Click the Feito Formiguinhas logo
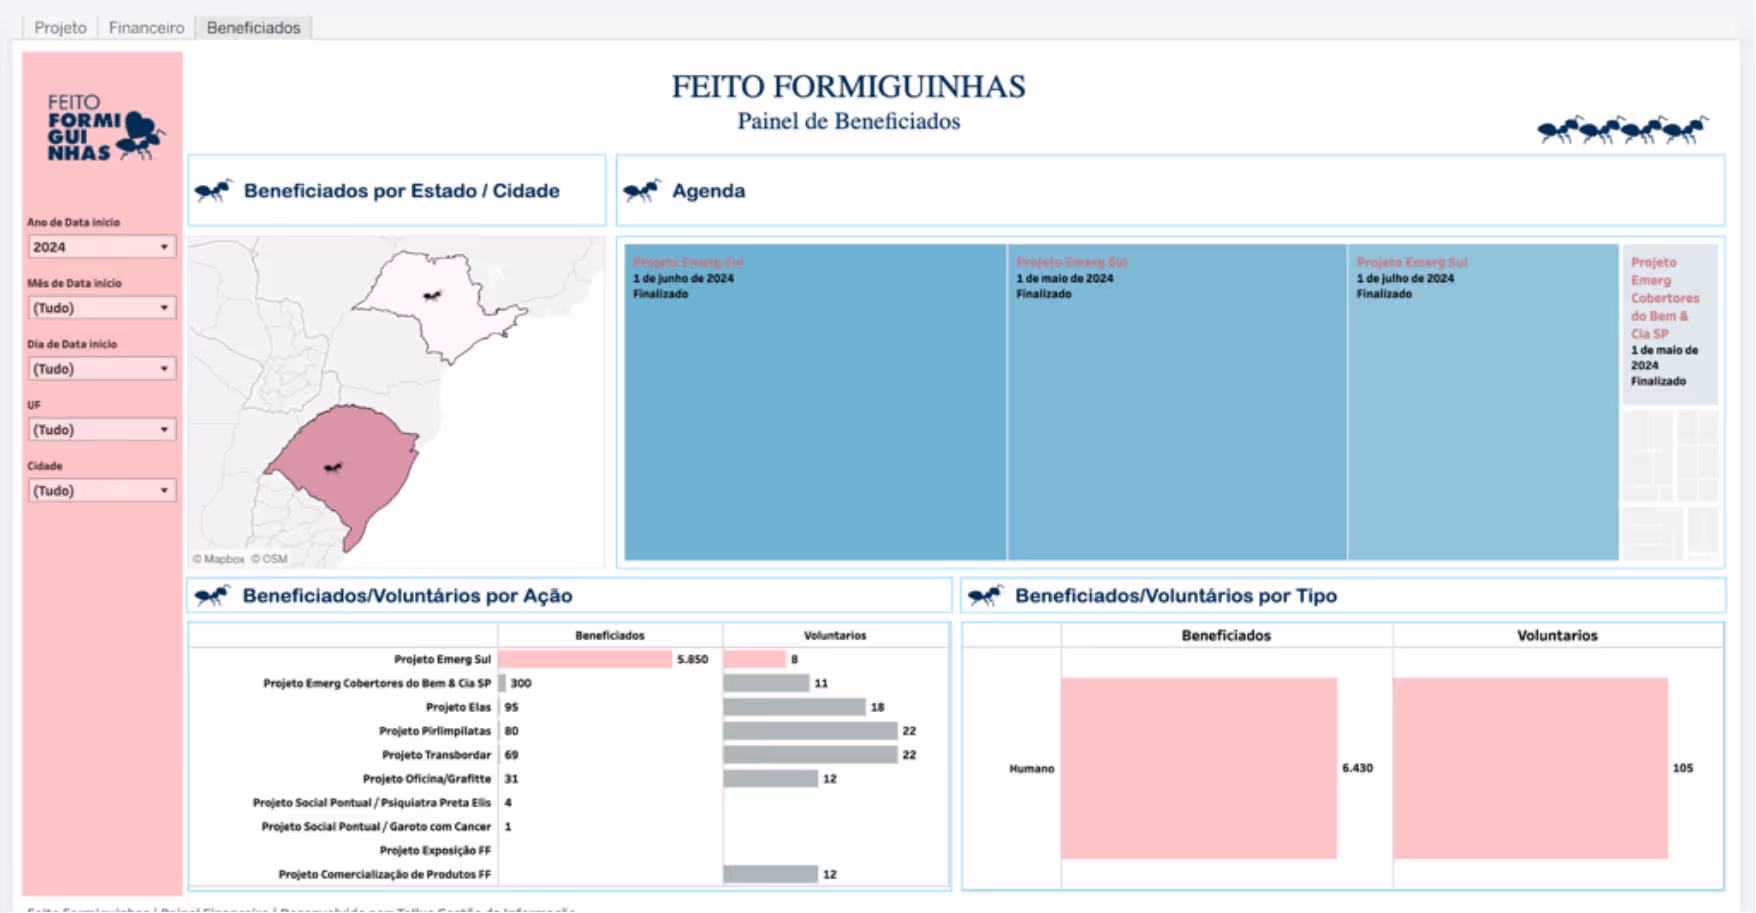 [x=104, y=128]
